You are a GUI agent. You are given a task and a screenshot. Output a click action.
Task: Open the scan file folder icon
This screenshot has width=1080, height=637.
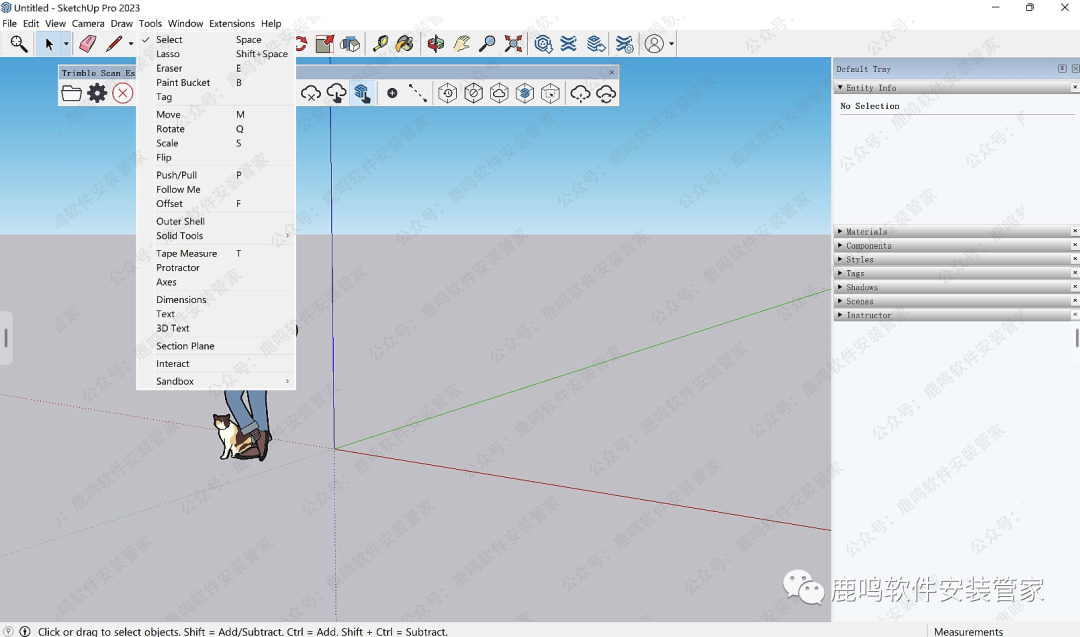pyautogui.click(x=71, y=93)
